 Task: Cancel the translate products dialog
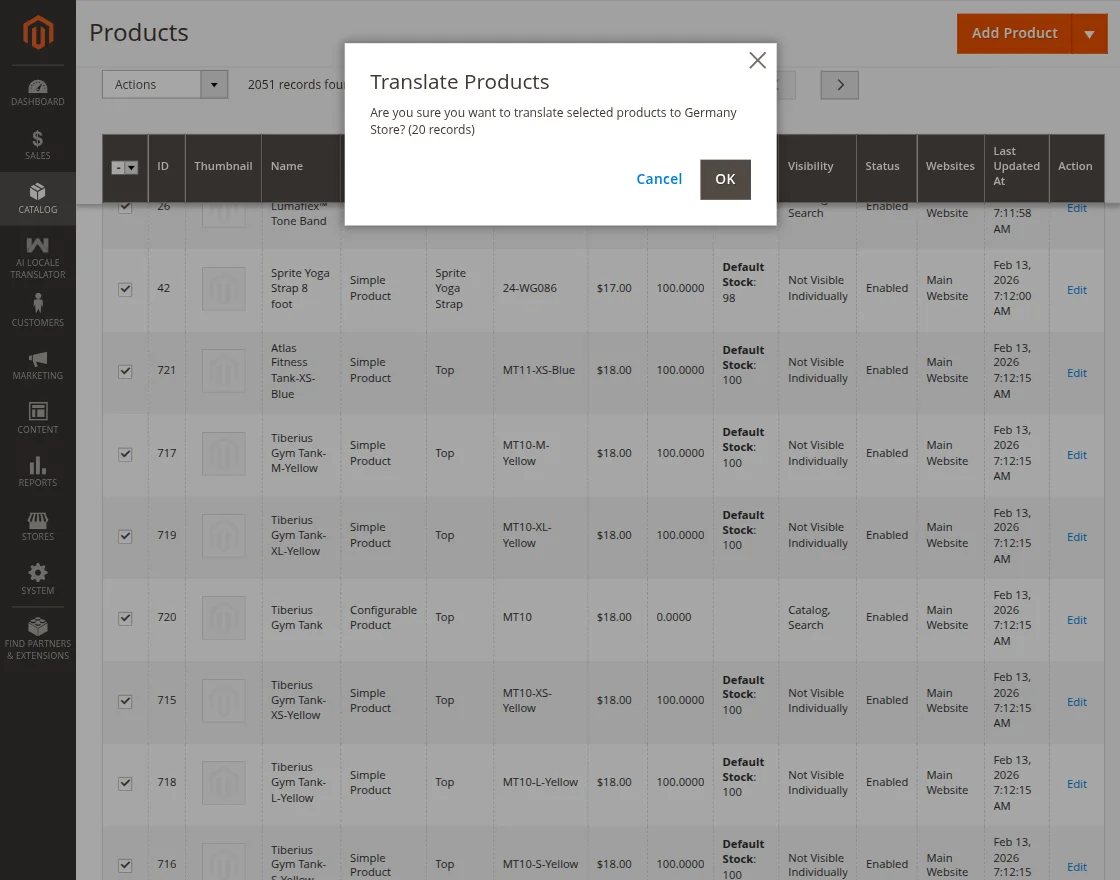coord(659,179)
